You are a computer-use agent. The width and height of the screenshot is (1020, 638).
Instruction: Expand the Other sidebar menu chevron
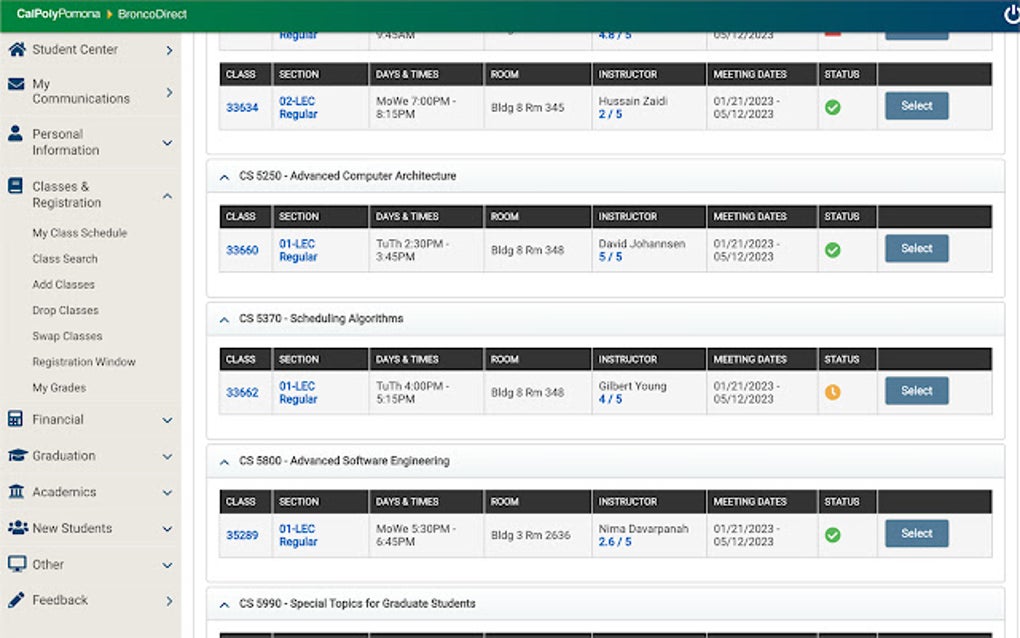[x=167, y=565]
